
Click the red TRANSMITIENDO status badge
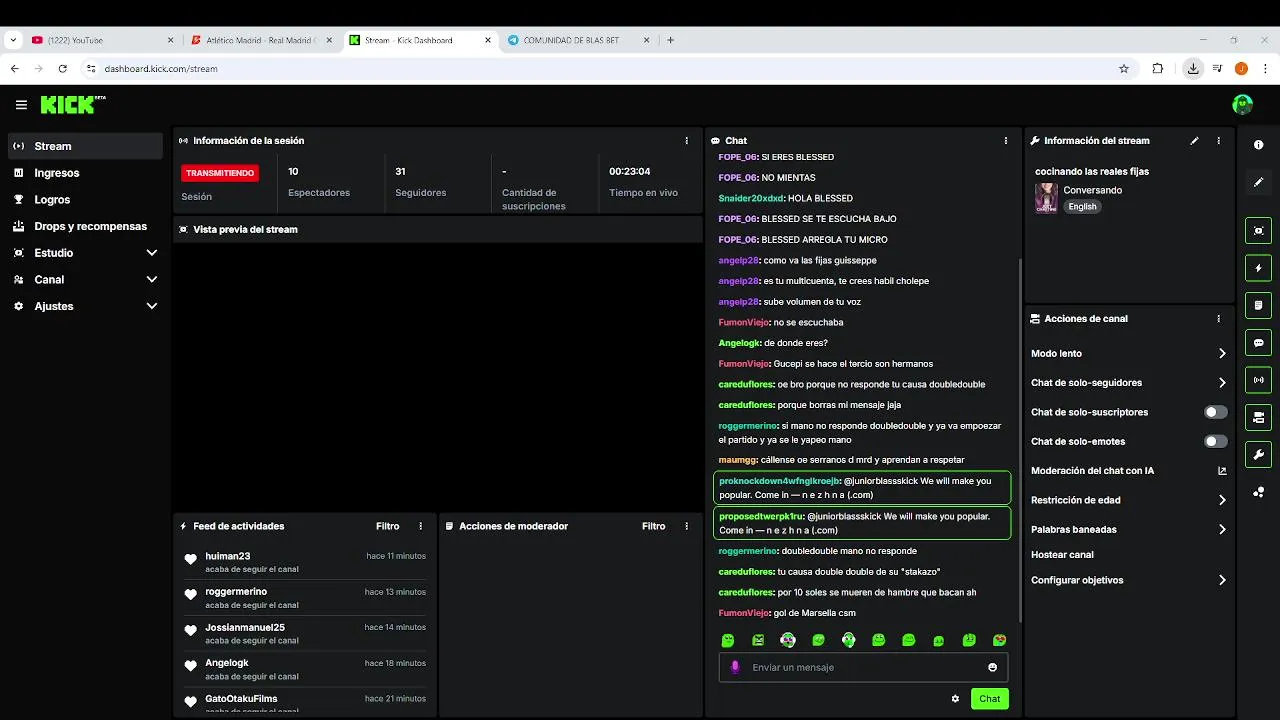point(220,173)
